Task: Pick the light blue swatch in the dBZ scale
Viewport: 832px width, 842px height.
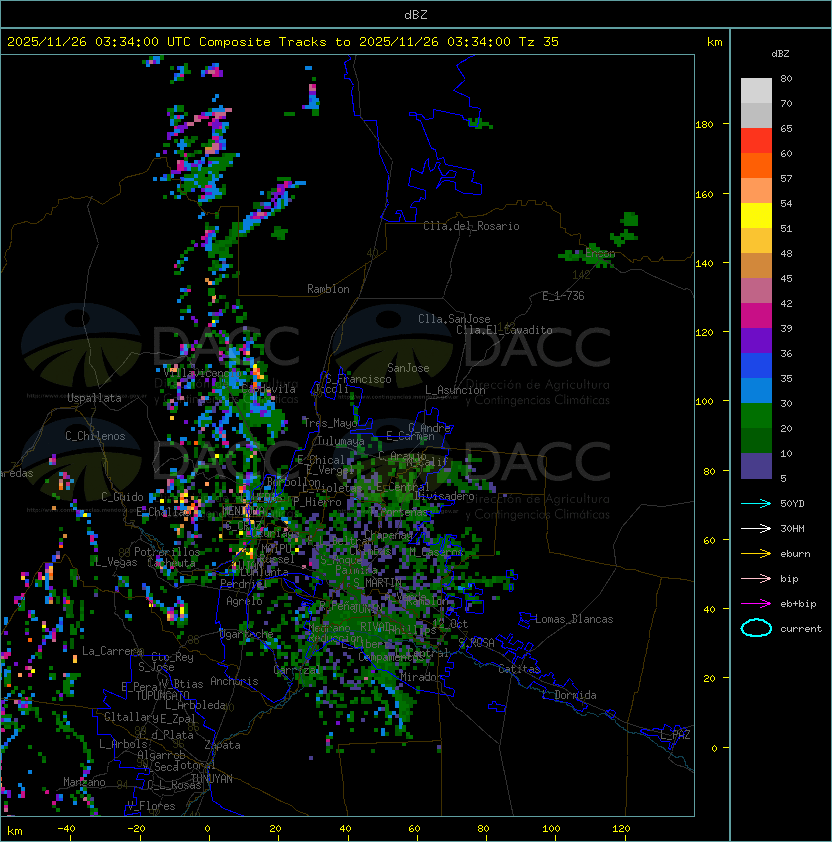Action: tap(756, 390)
